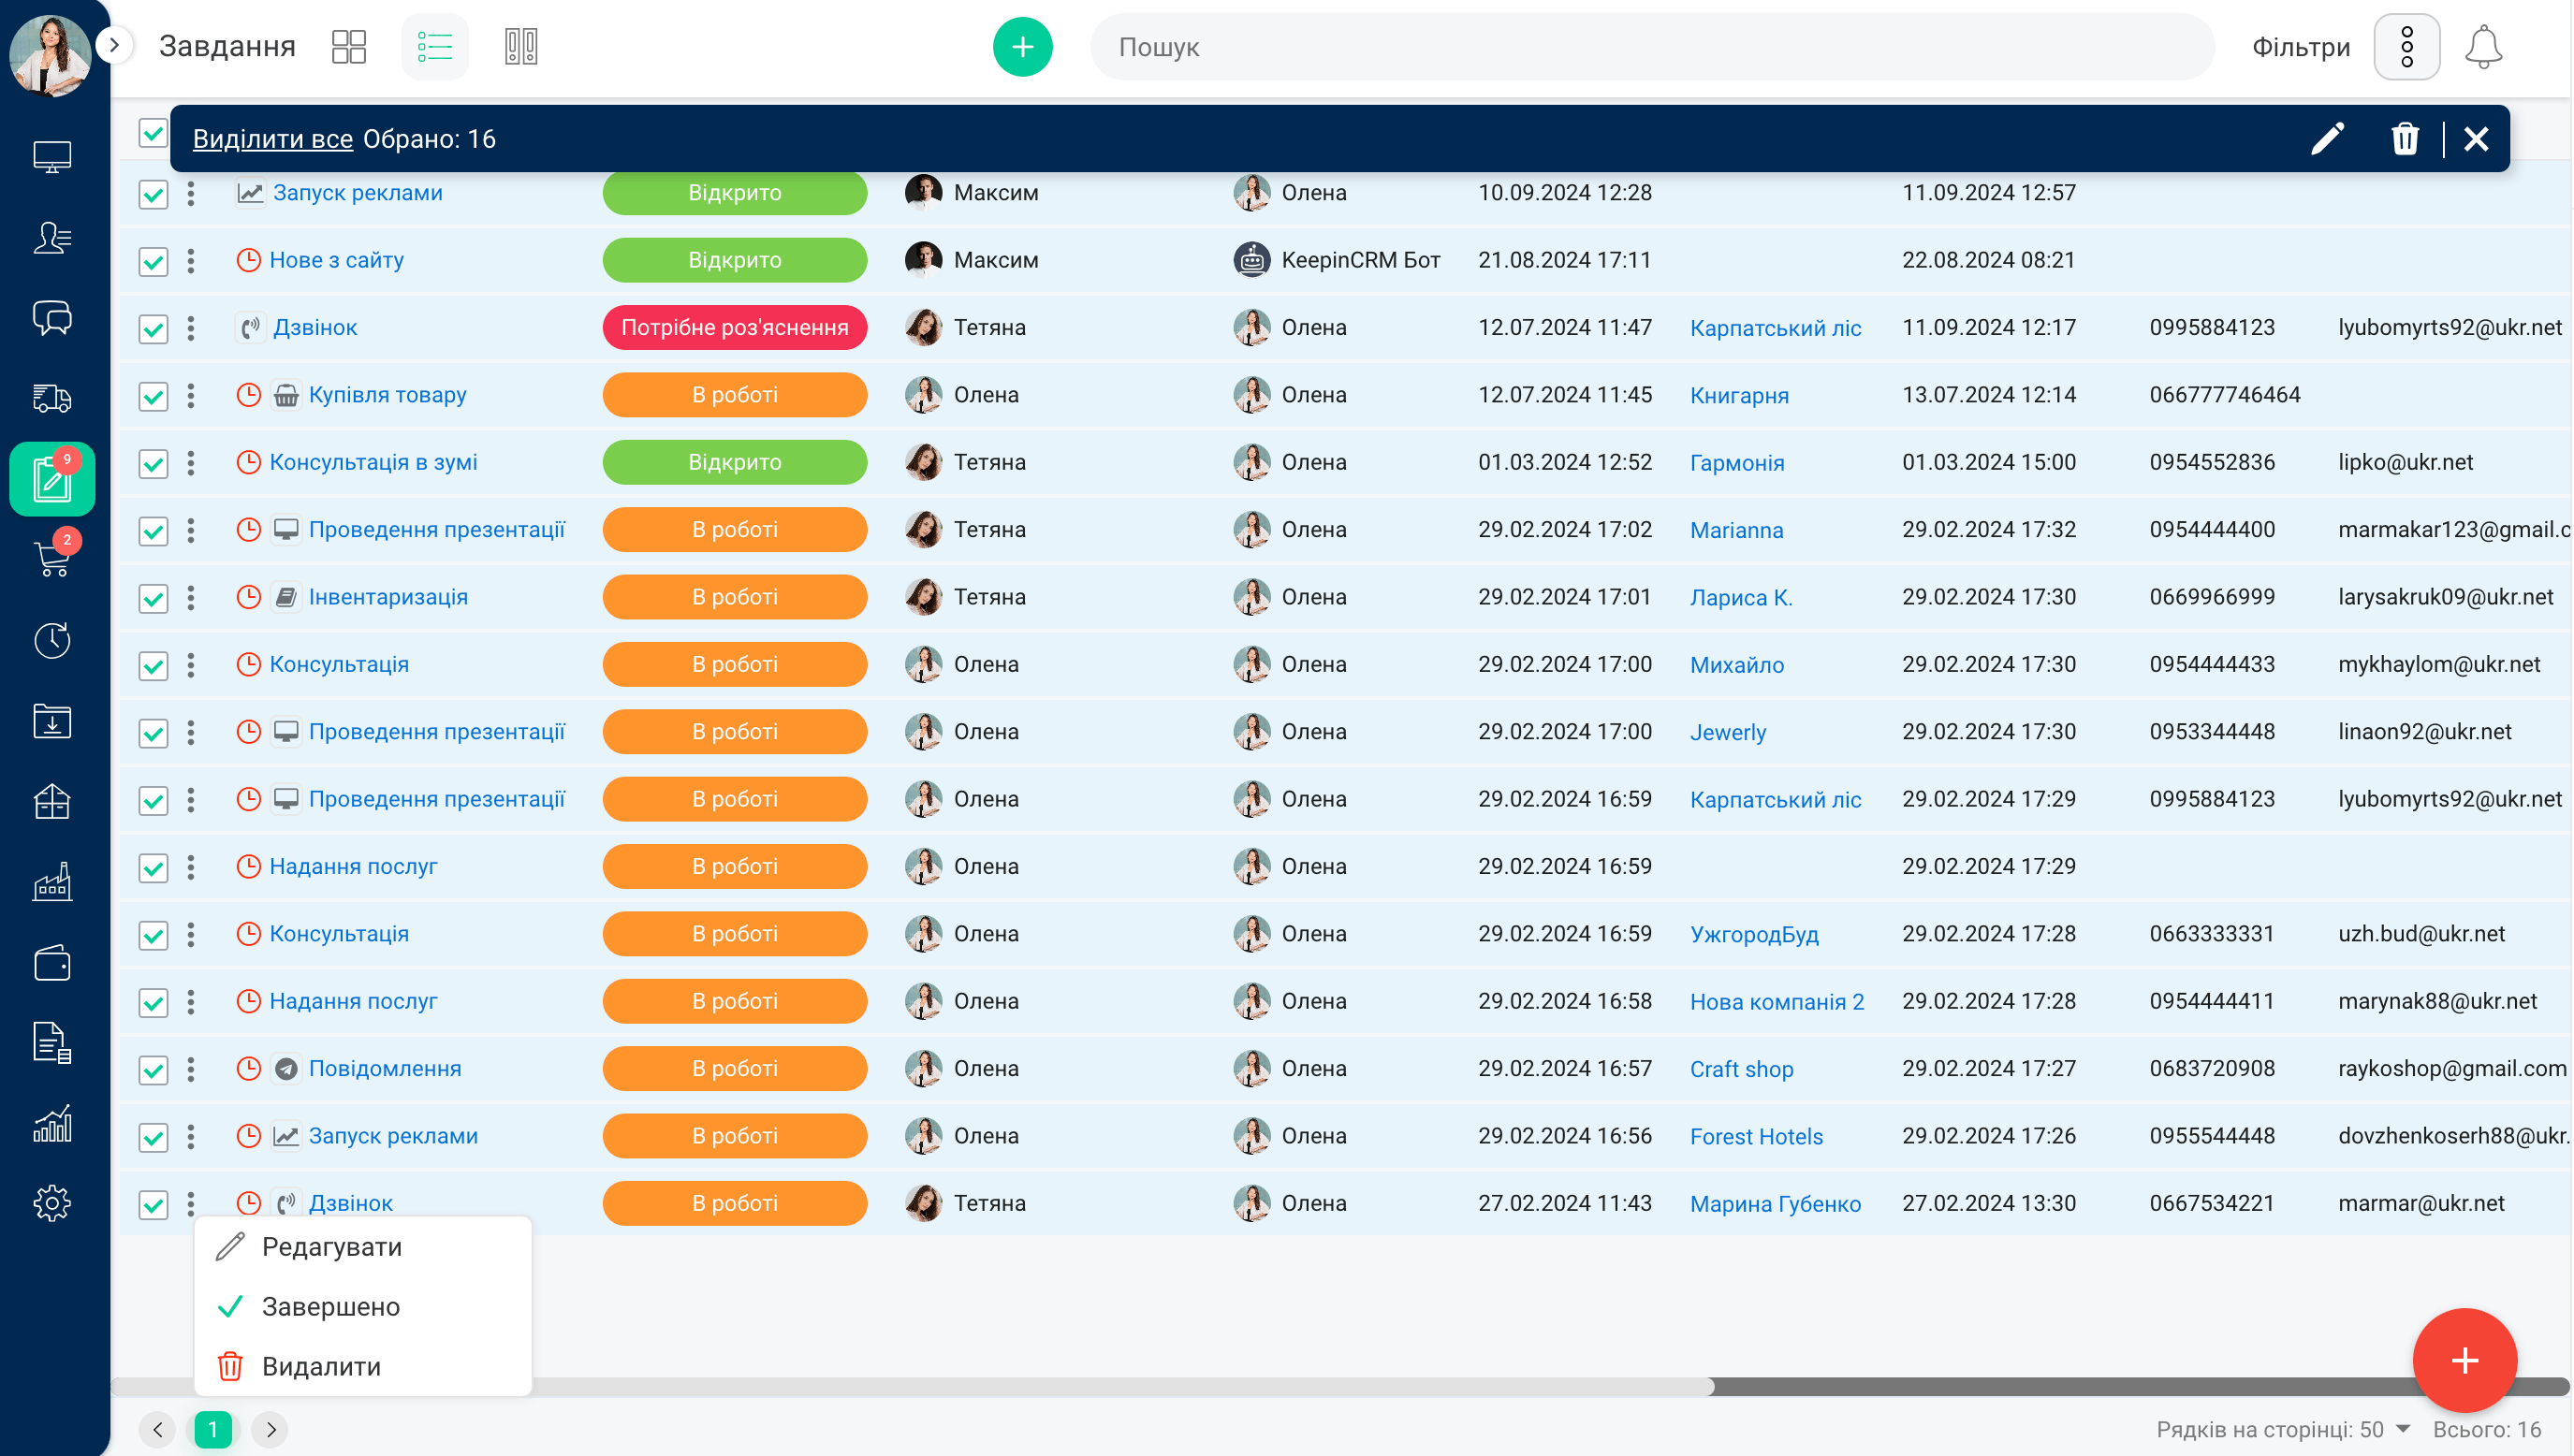Toggle the select-all header checkbox
2574x1456 pixels.
click(153, 132)
